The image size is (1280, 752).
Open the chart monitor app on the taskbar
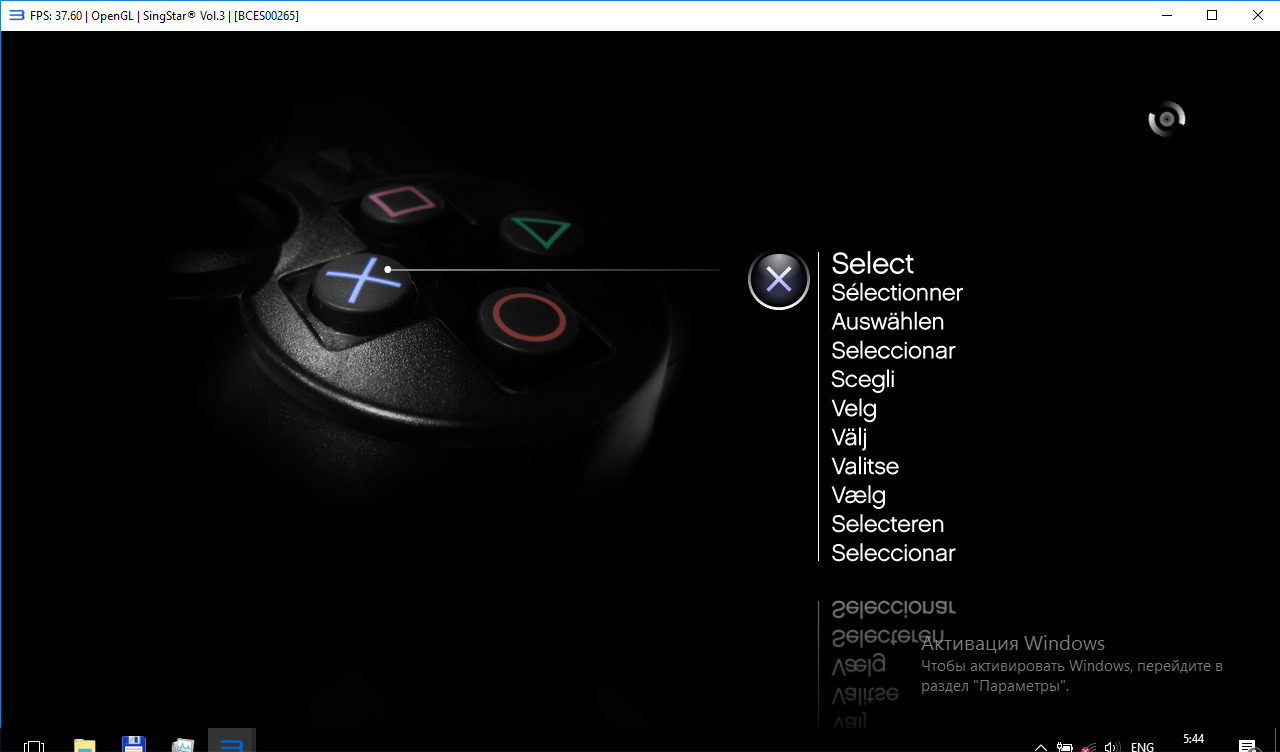coord(182,745)
